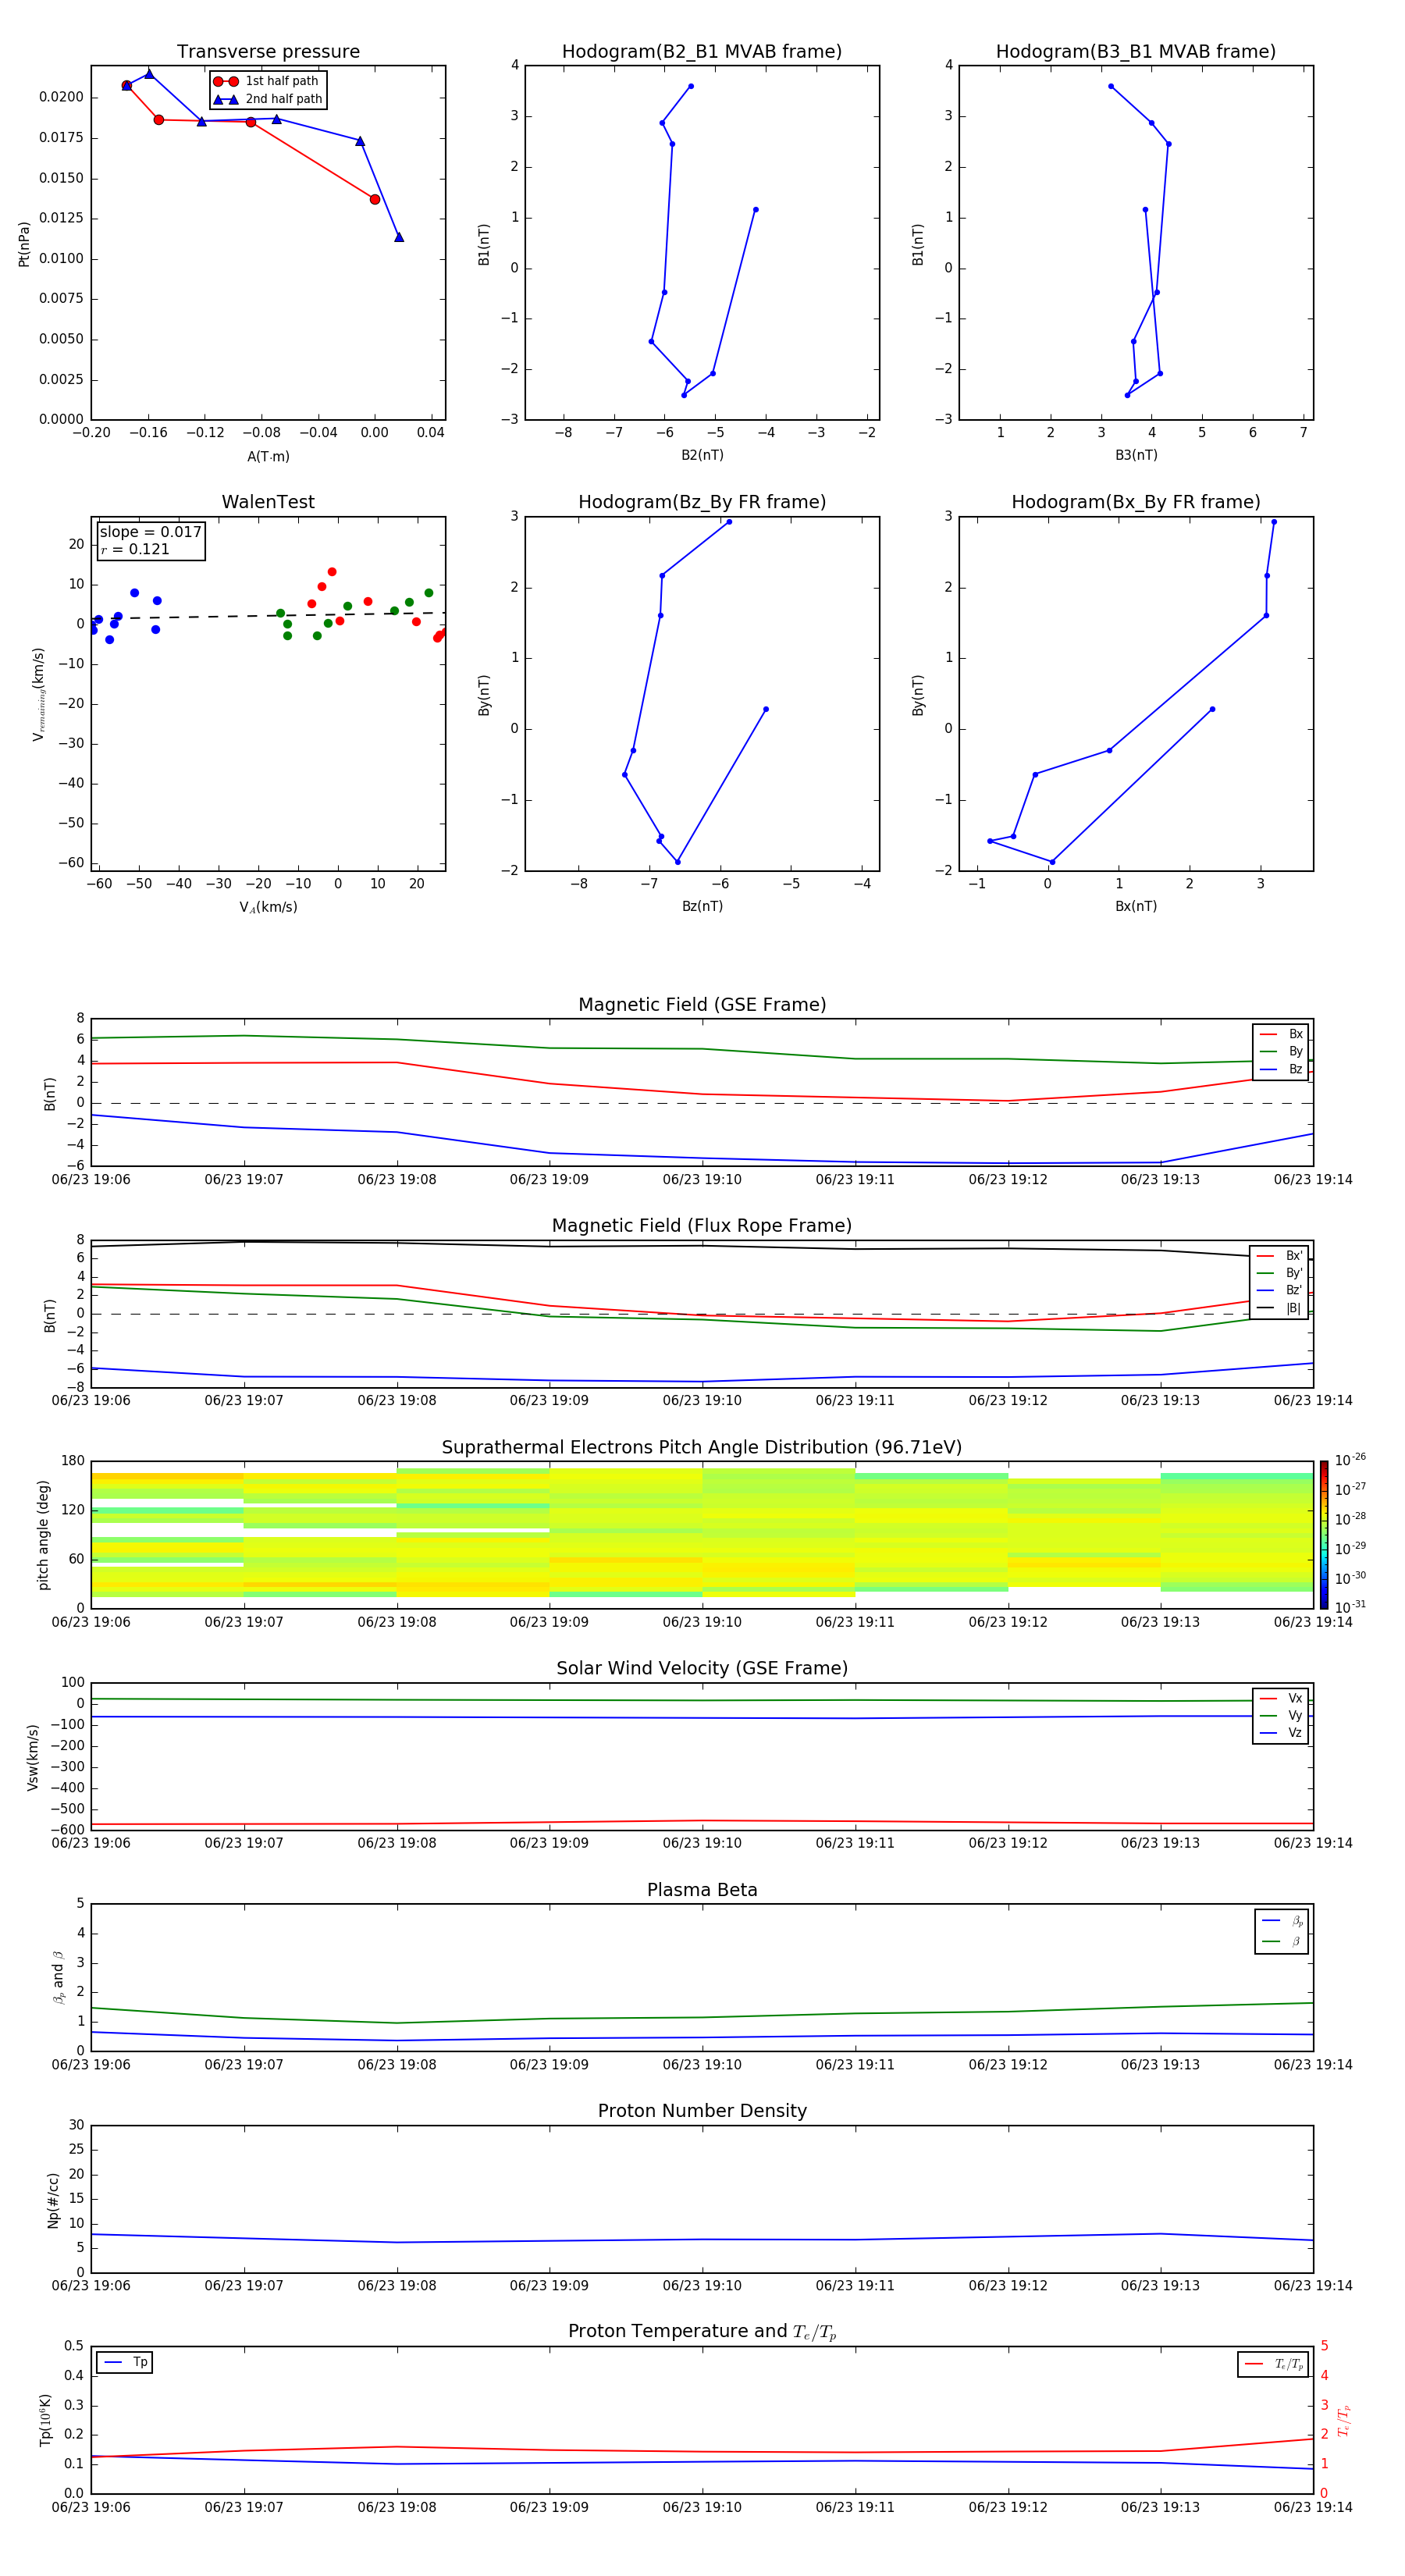Select the 'Tp' legend entry

125,2362
